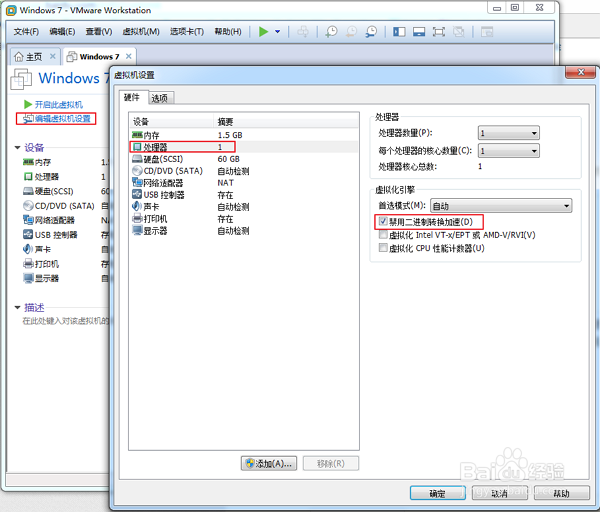
Task: Open the power options arrow beside play button
Action: coord(277,32)
